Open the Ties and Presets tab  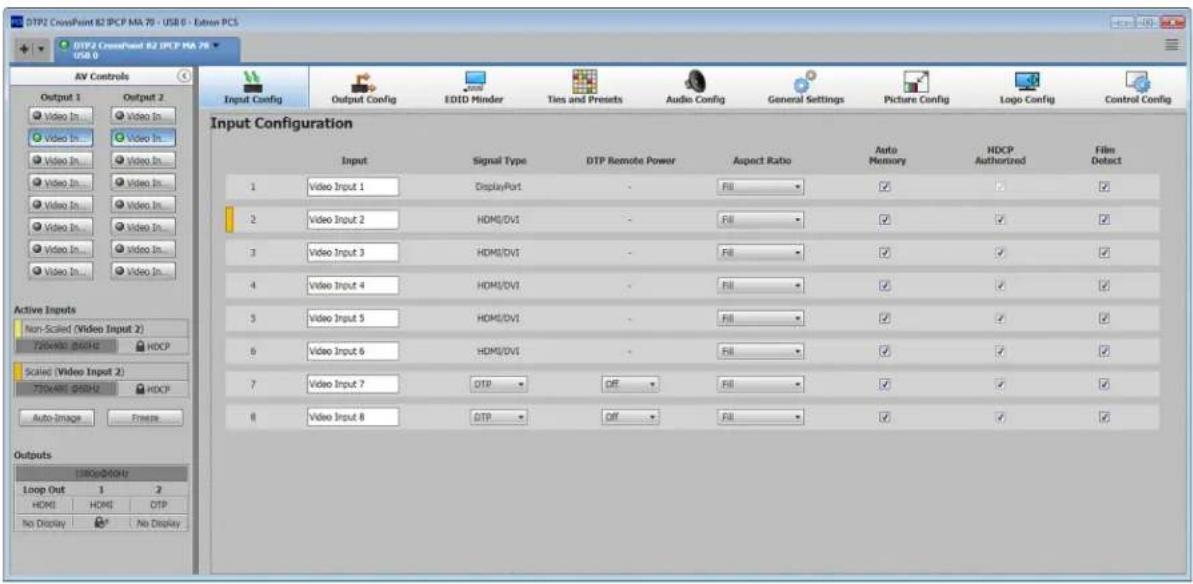pos(584,87)
